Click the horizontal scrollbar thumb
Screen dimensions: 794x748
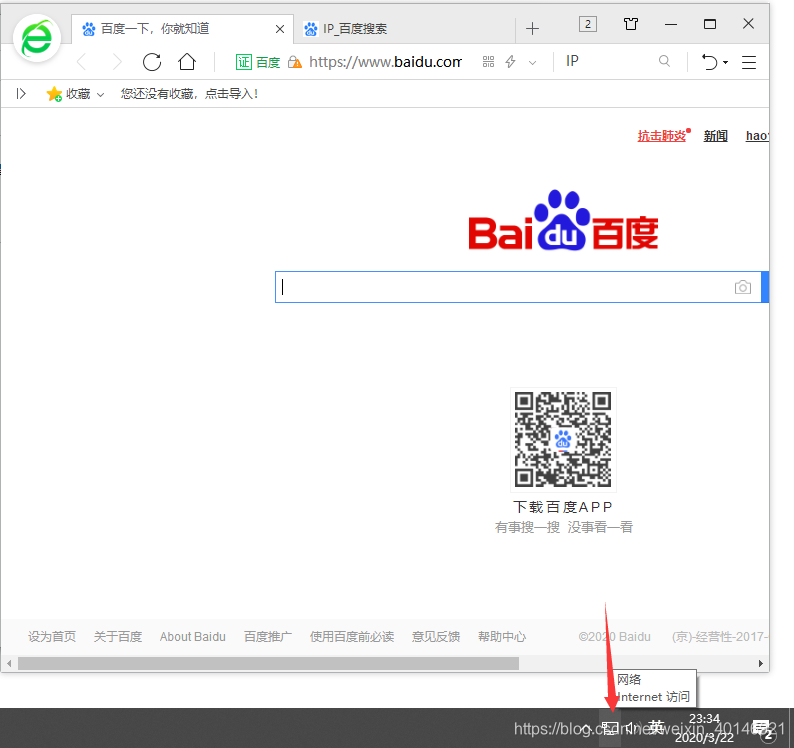(x=268, y=663)
